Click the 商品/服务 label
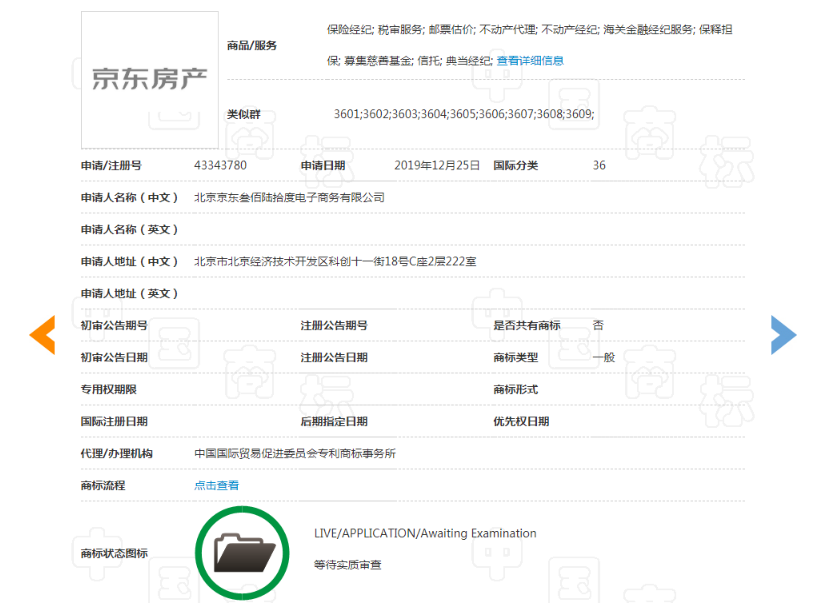 252,45
